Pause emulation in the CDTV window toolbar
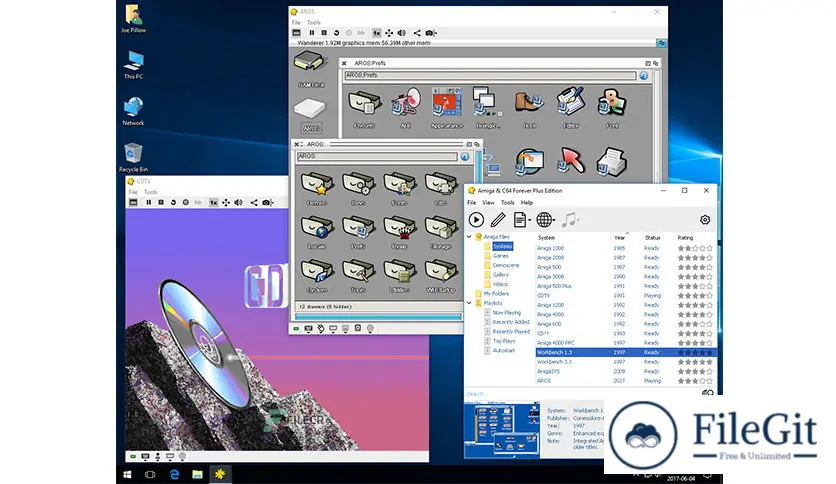This screenshot has height=484, width=836. click(x=149, y=203)
